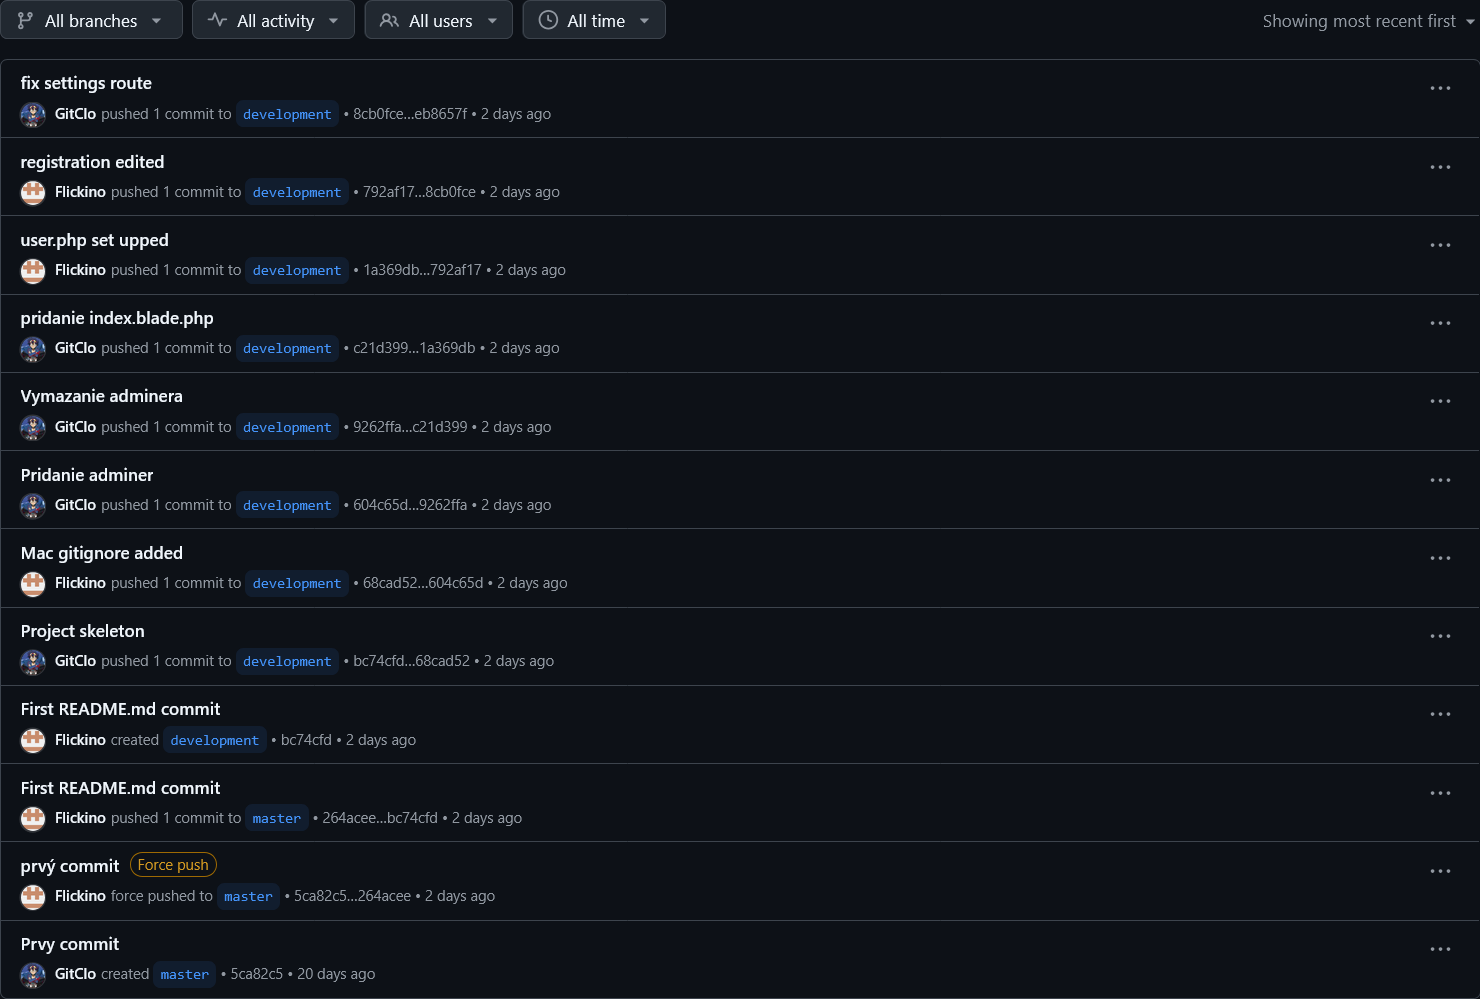Click the Flickino avatar on the Mac gitignore added row
This screenshot has height=999, width=1481.
click(33, 583)
